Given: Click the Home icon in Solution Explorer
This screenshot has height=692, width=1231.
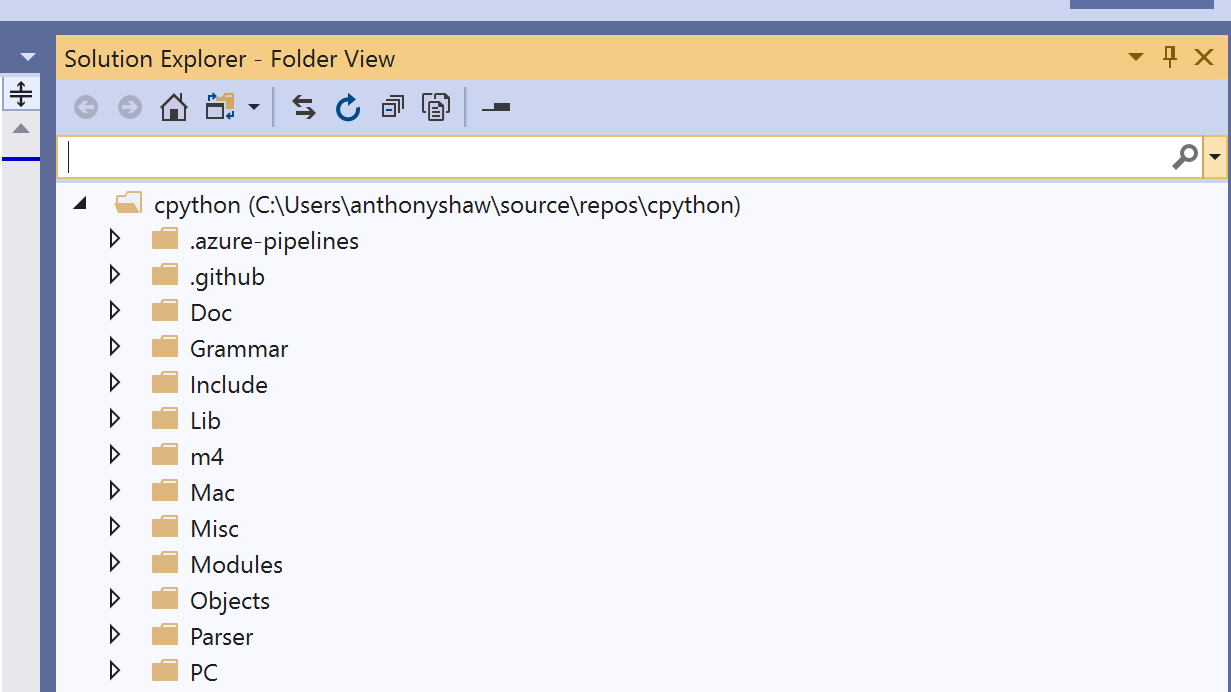Looking at the screenshot, I should 174,107.
